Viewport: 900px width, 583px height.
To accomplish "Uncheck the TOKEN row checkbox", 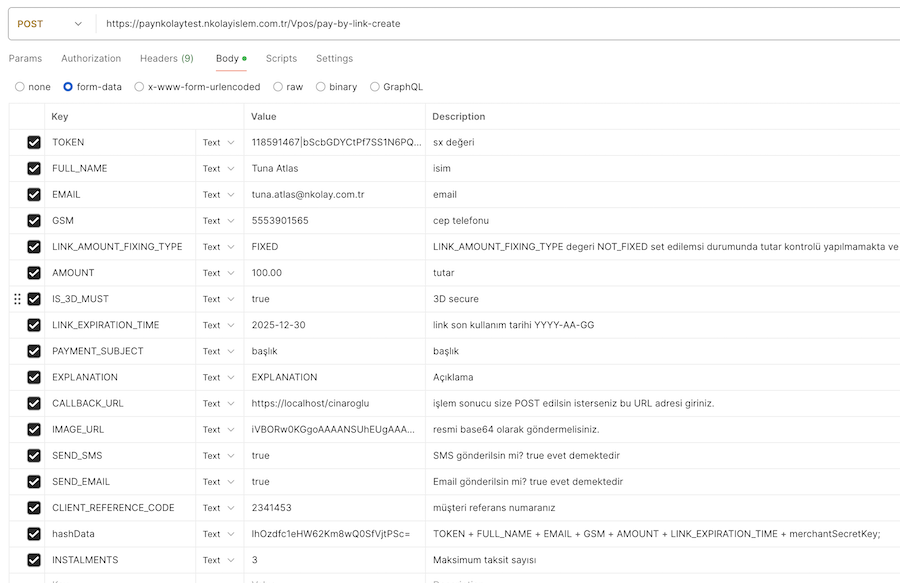I will click(34, 142).
